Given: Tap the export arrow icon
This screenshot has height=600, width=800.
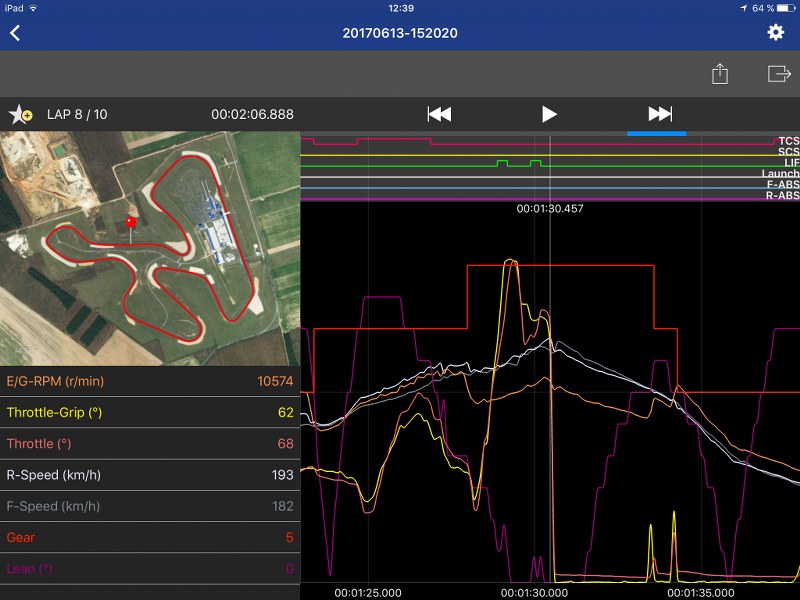Looking at the screenshot, I should point(779,73).
